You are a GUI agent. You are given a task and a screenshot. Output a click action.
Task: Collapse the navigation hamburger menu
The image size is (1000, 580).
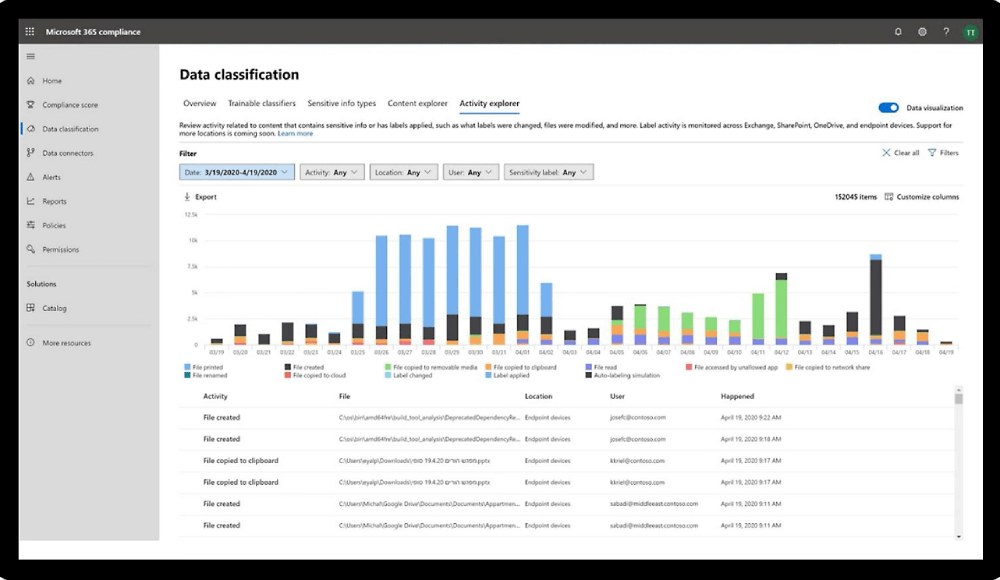point(31,56)
